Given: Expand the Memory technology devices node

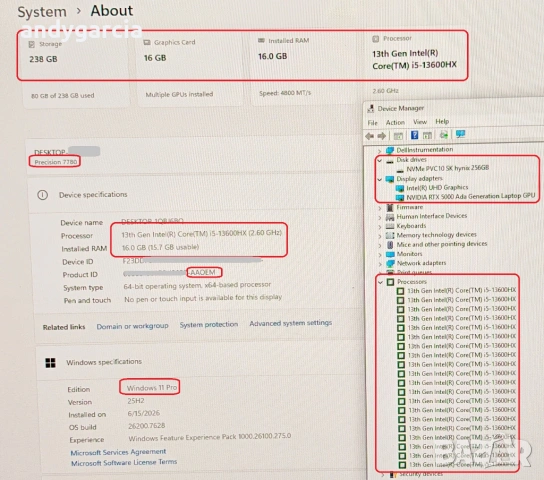Looking at the screenshot, I should (380, 236).
